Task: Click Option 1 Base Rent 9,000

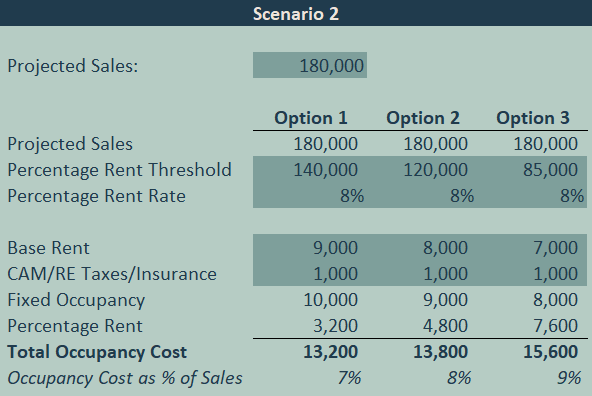Action: pos(335,248)
